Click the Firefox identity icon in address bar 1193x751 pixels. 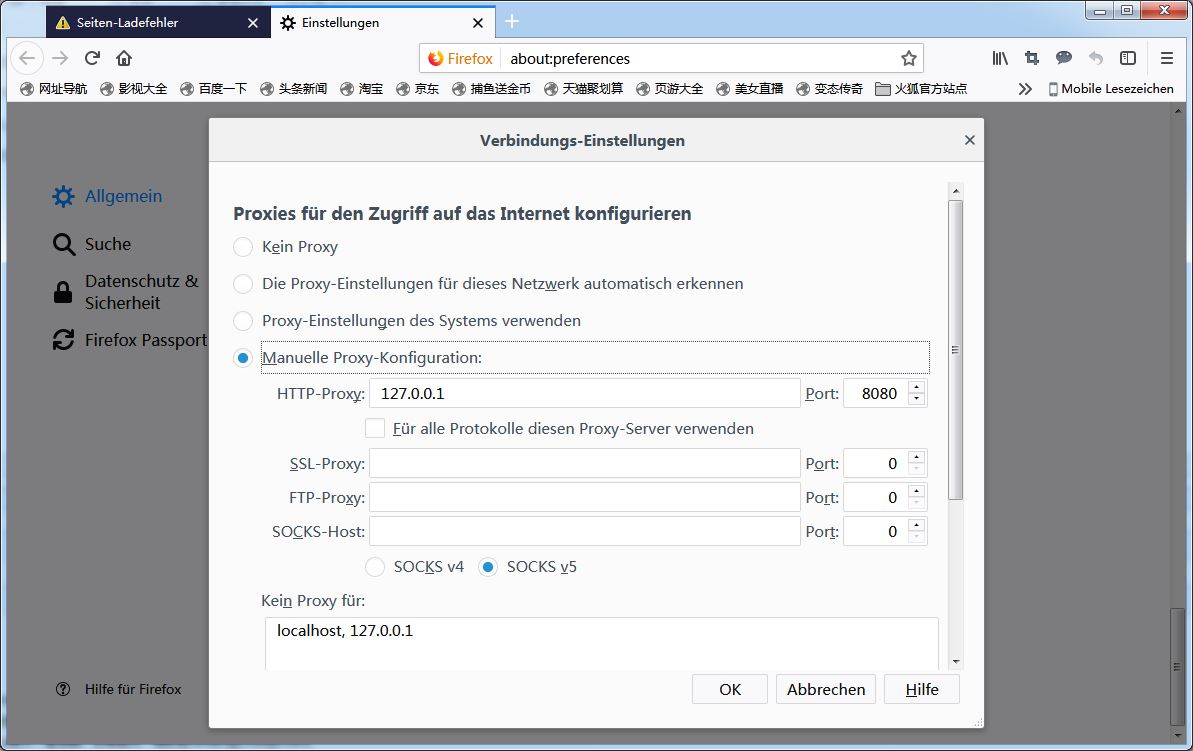pos(460,59)
